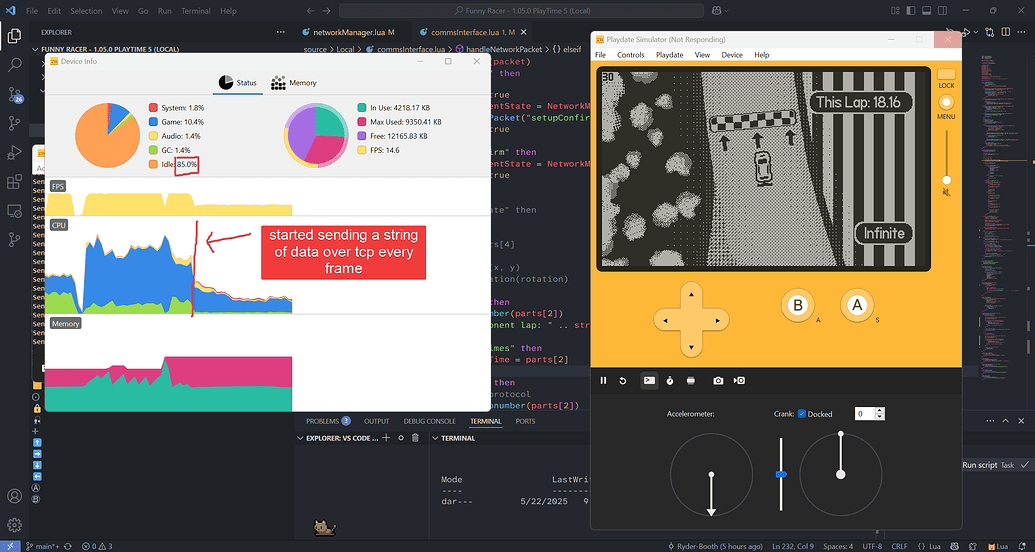This screenshot has height=552, width=1035.
Task: Click the Playdate A button
Action: point(857,305)
